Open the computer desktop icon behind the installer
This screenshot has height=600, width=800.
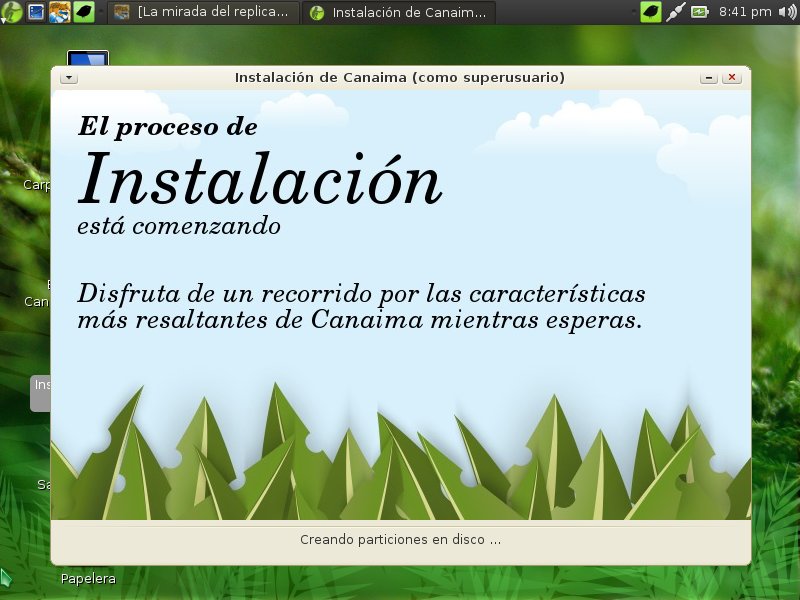click(x=88, y=58)
